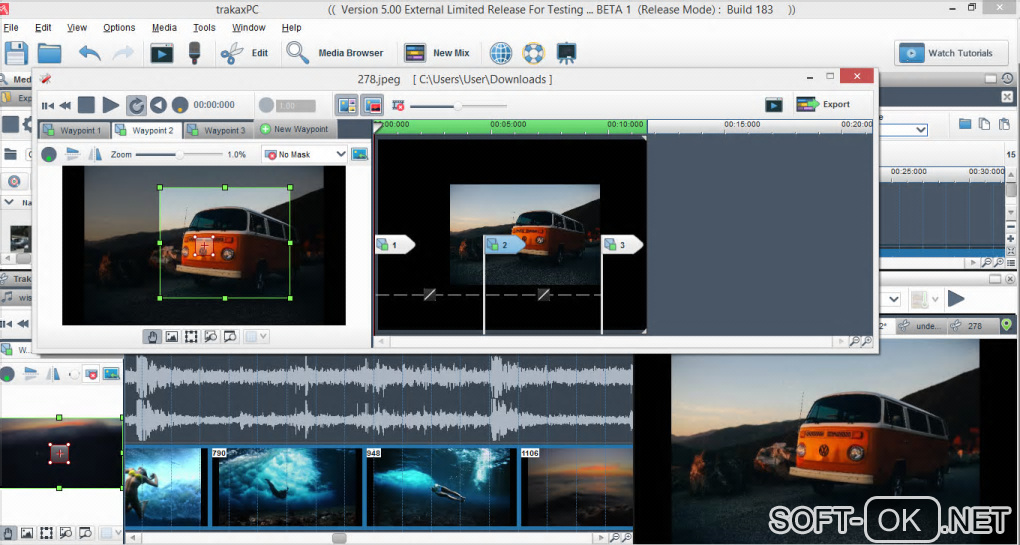This screenshot has height=545, width=1020.
Task: Click the Save disk icon in main toolbar
Action: pos(16,53)
